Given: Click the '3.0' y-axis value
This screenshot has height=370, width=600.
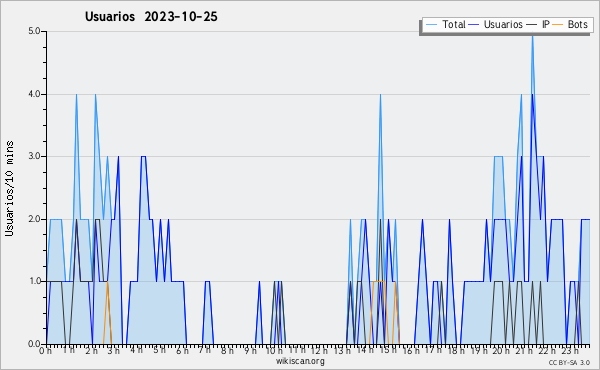Looking at the screenshot, I should 34,156.
